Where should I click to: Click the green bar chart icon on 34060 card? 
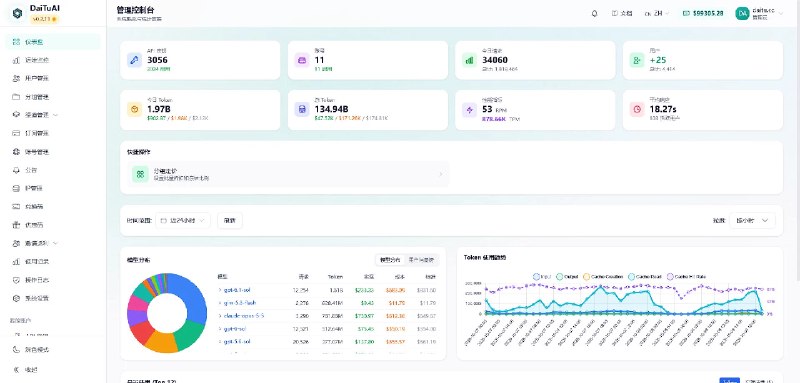[469, 60]
